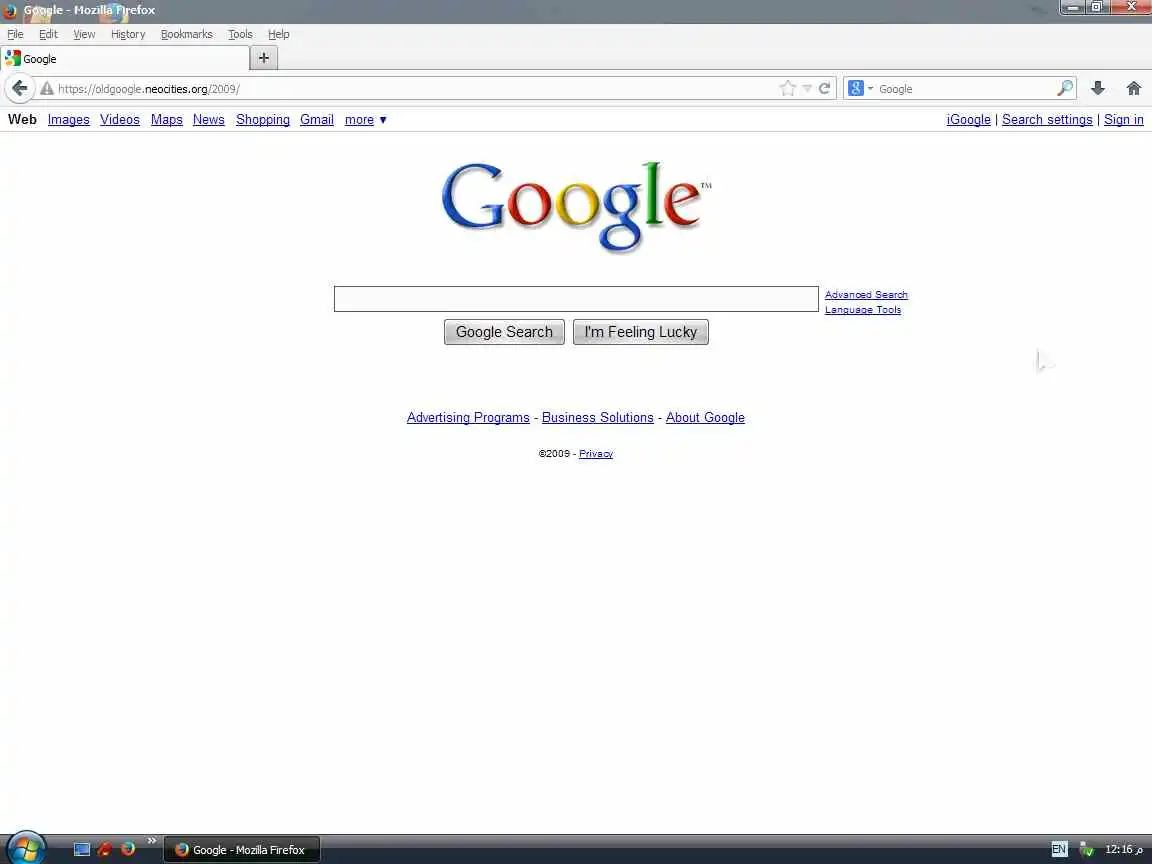Open the Language Tools link

[x=863, y=310]
